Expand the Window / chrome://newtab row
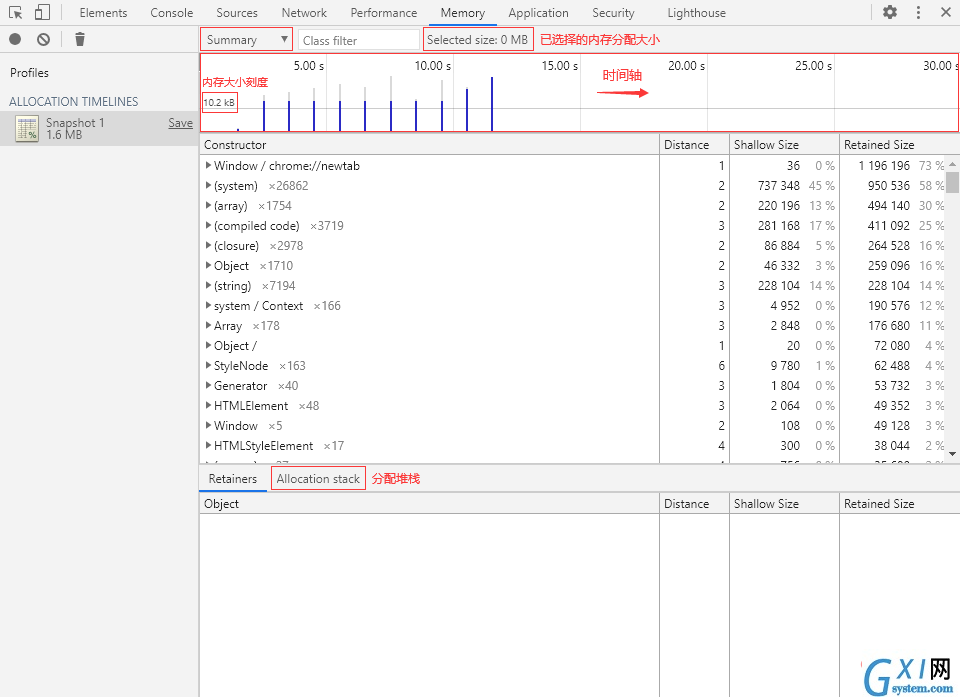960x697 pixels. (208, 165)
